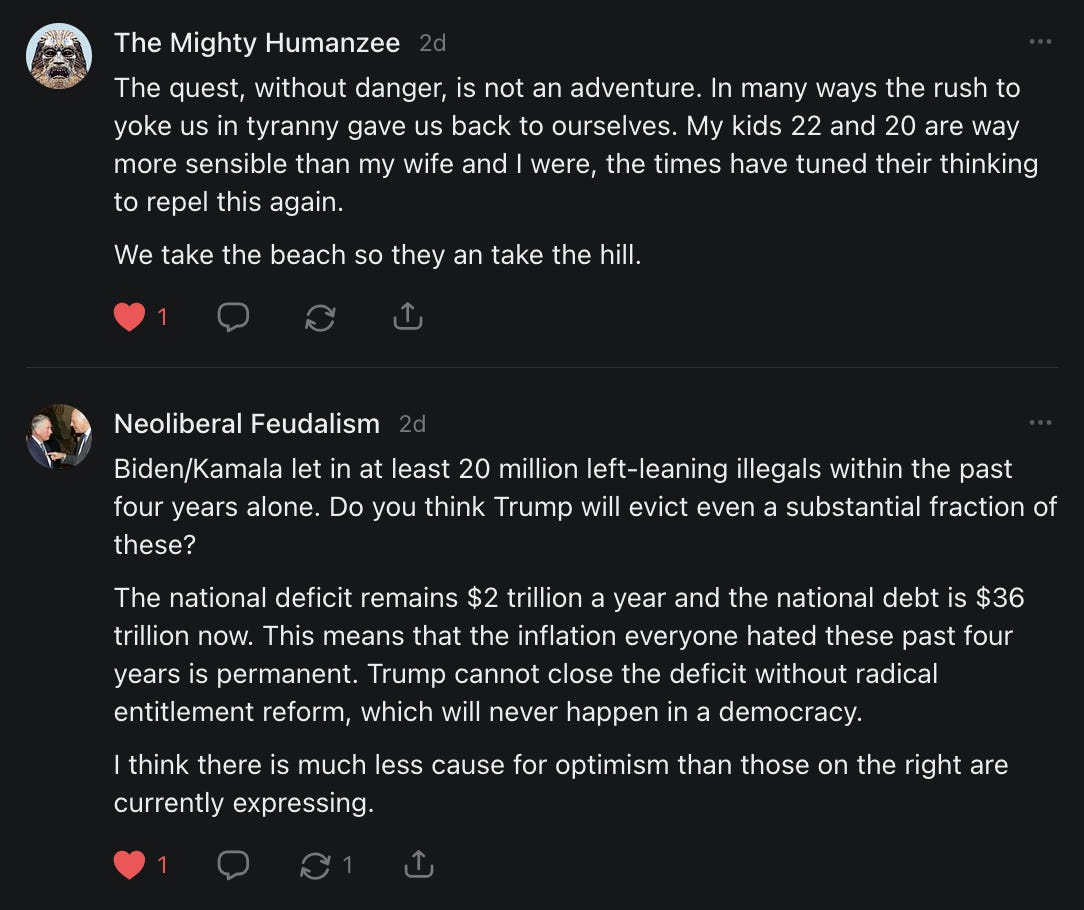The width and height of the screenshot is (1084, 910).
Task: Restack Neoliberal Feudalism's comment
Action: pyautogui.click(x=315, y=865)
